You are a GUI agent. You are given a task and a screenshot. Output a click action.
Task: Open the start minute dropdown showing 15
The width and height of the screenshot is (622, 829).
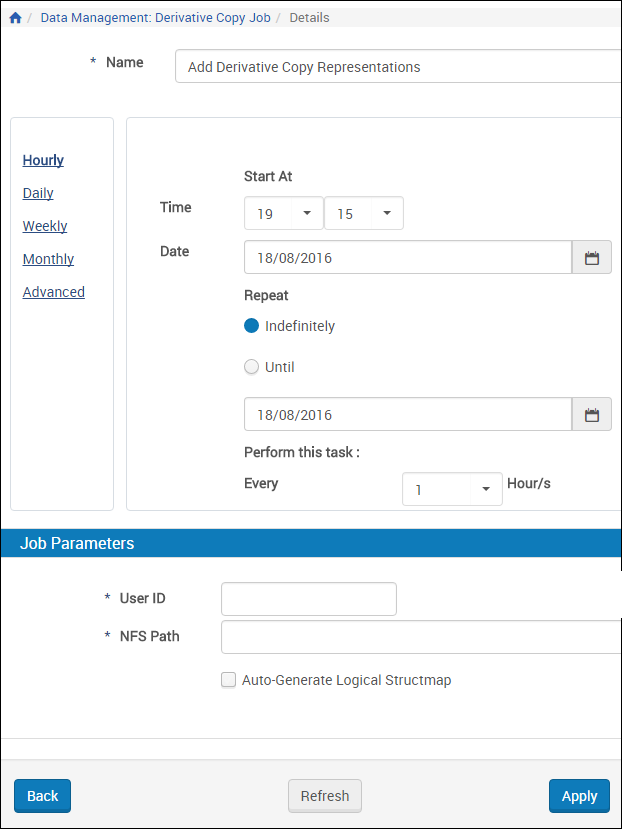[364, 214]
